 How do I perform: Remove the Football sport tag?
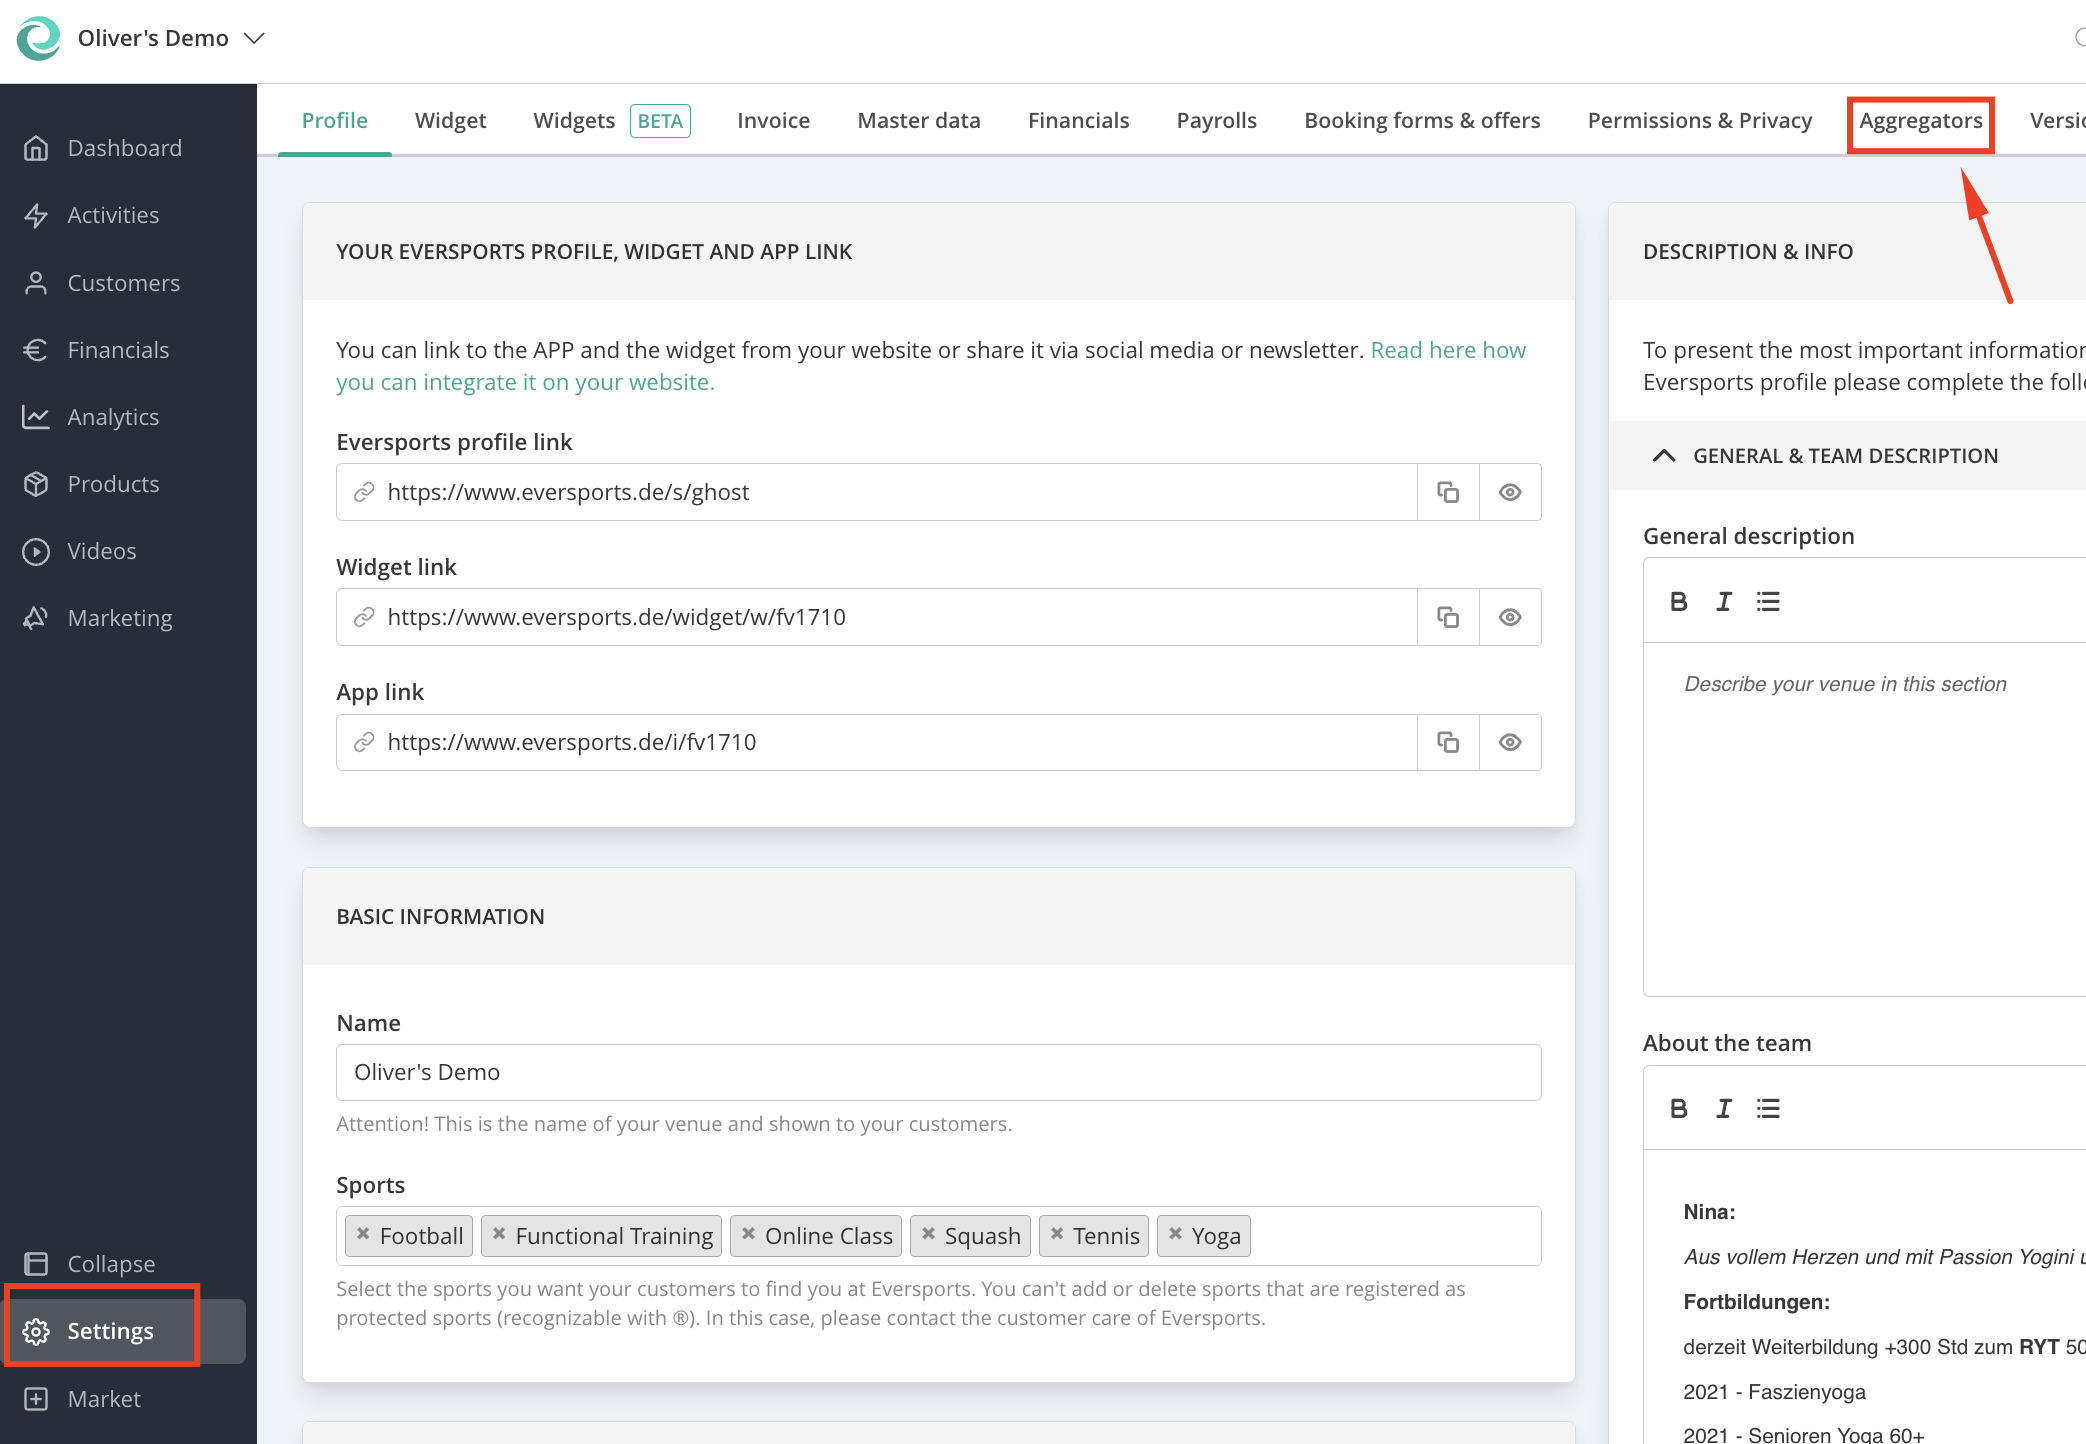(363, 1234)
